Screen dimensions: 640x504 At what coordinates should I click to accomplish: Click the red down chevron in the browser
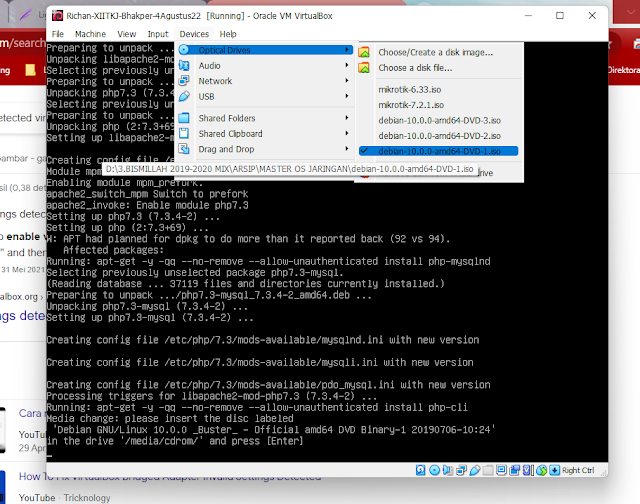(629, 13)
